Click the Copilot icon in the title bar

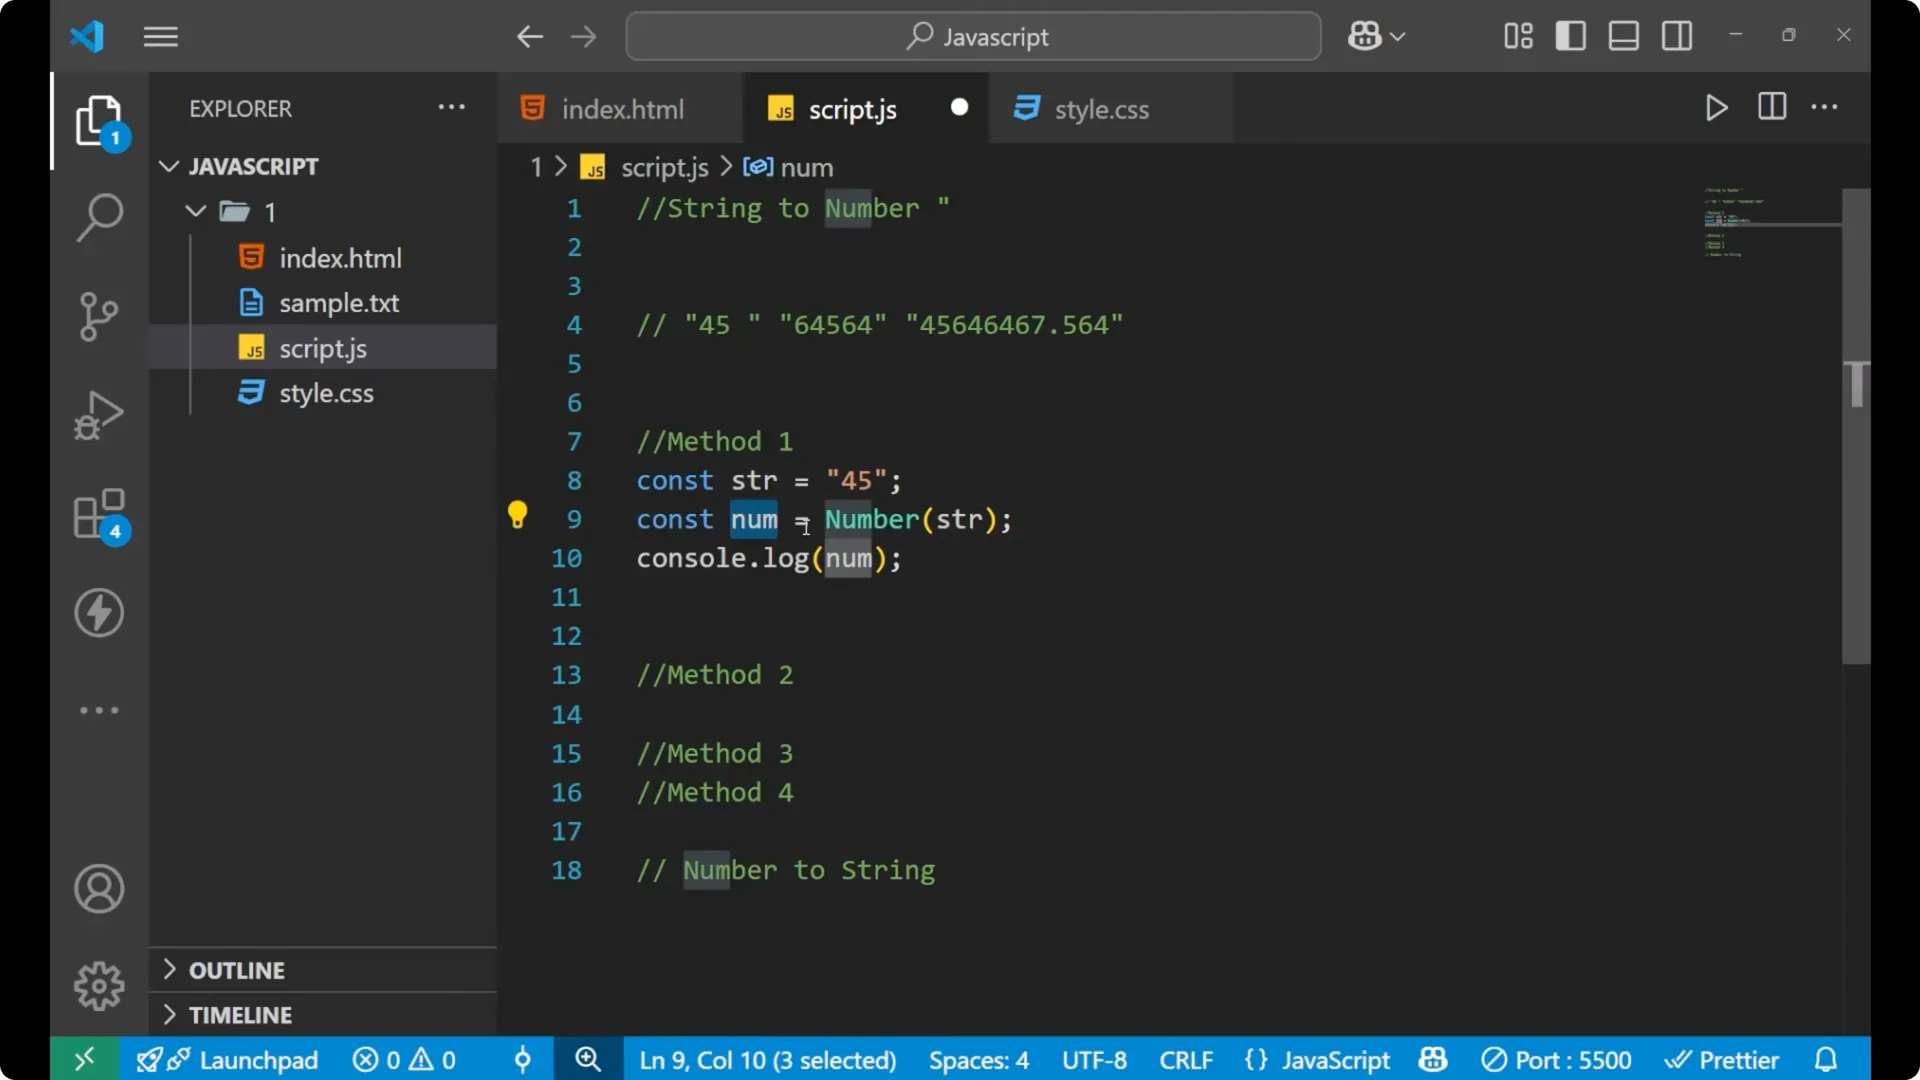coord(1363,35)
